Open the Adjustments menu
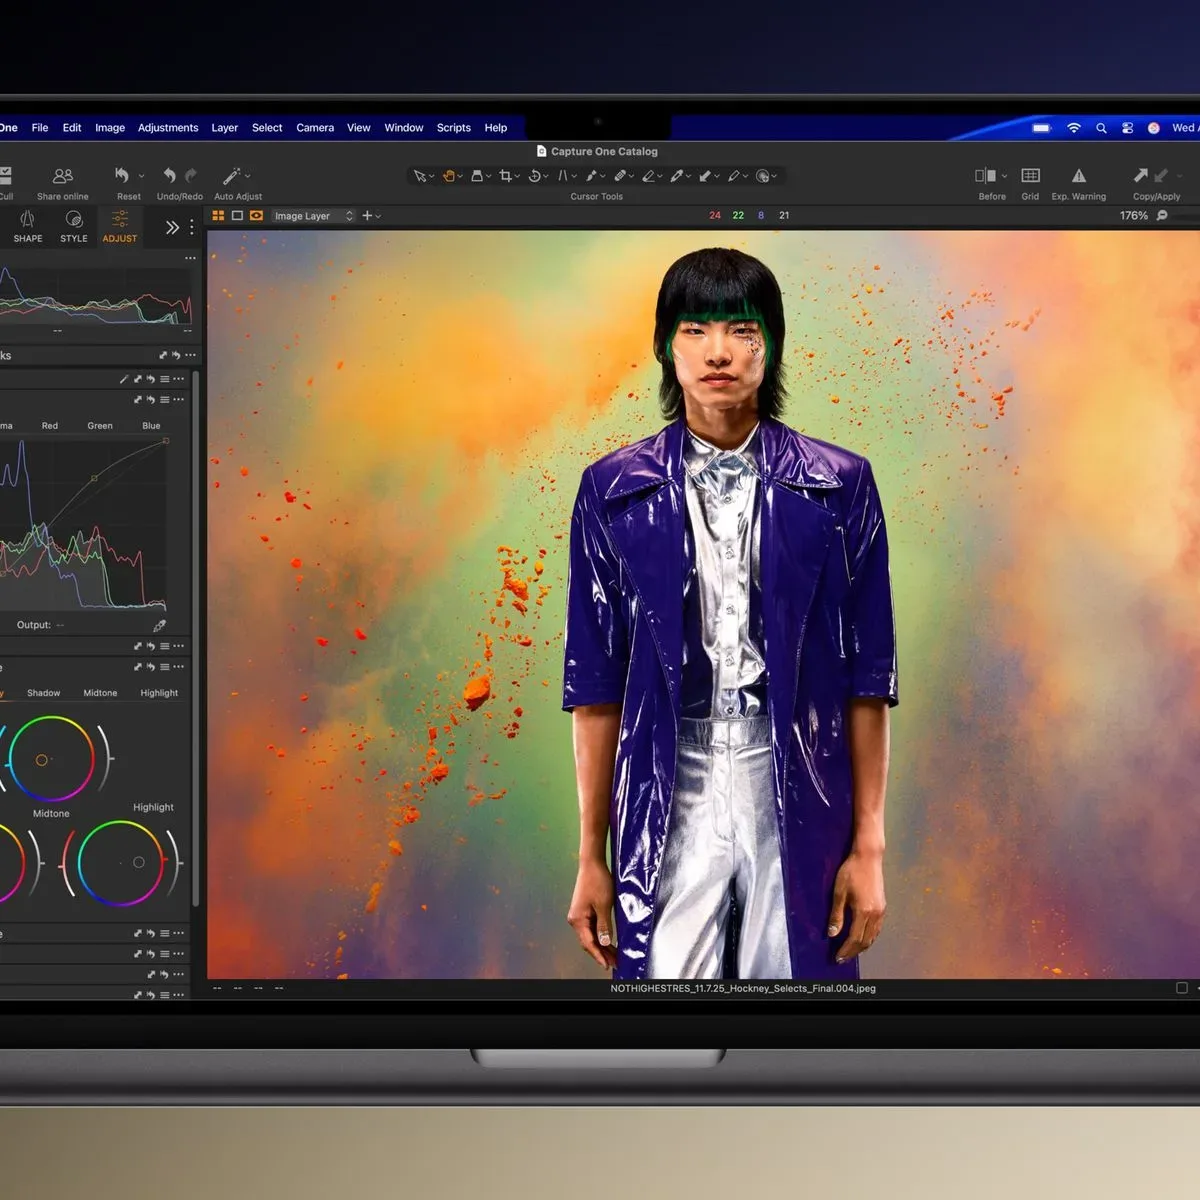This screenshot has width=1200, height=1200. coord(168,128)
